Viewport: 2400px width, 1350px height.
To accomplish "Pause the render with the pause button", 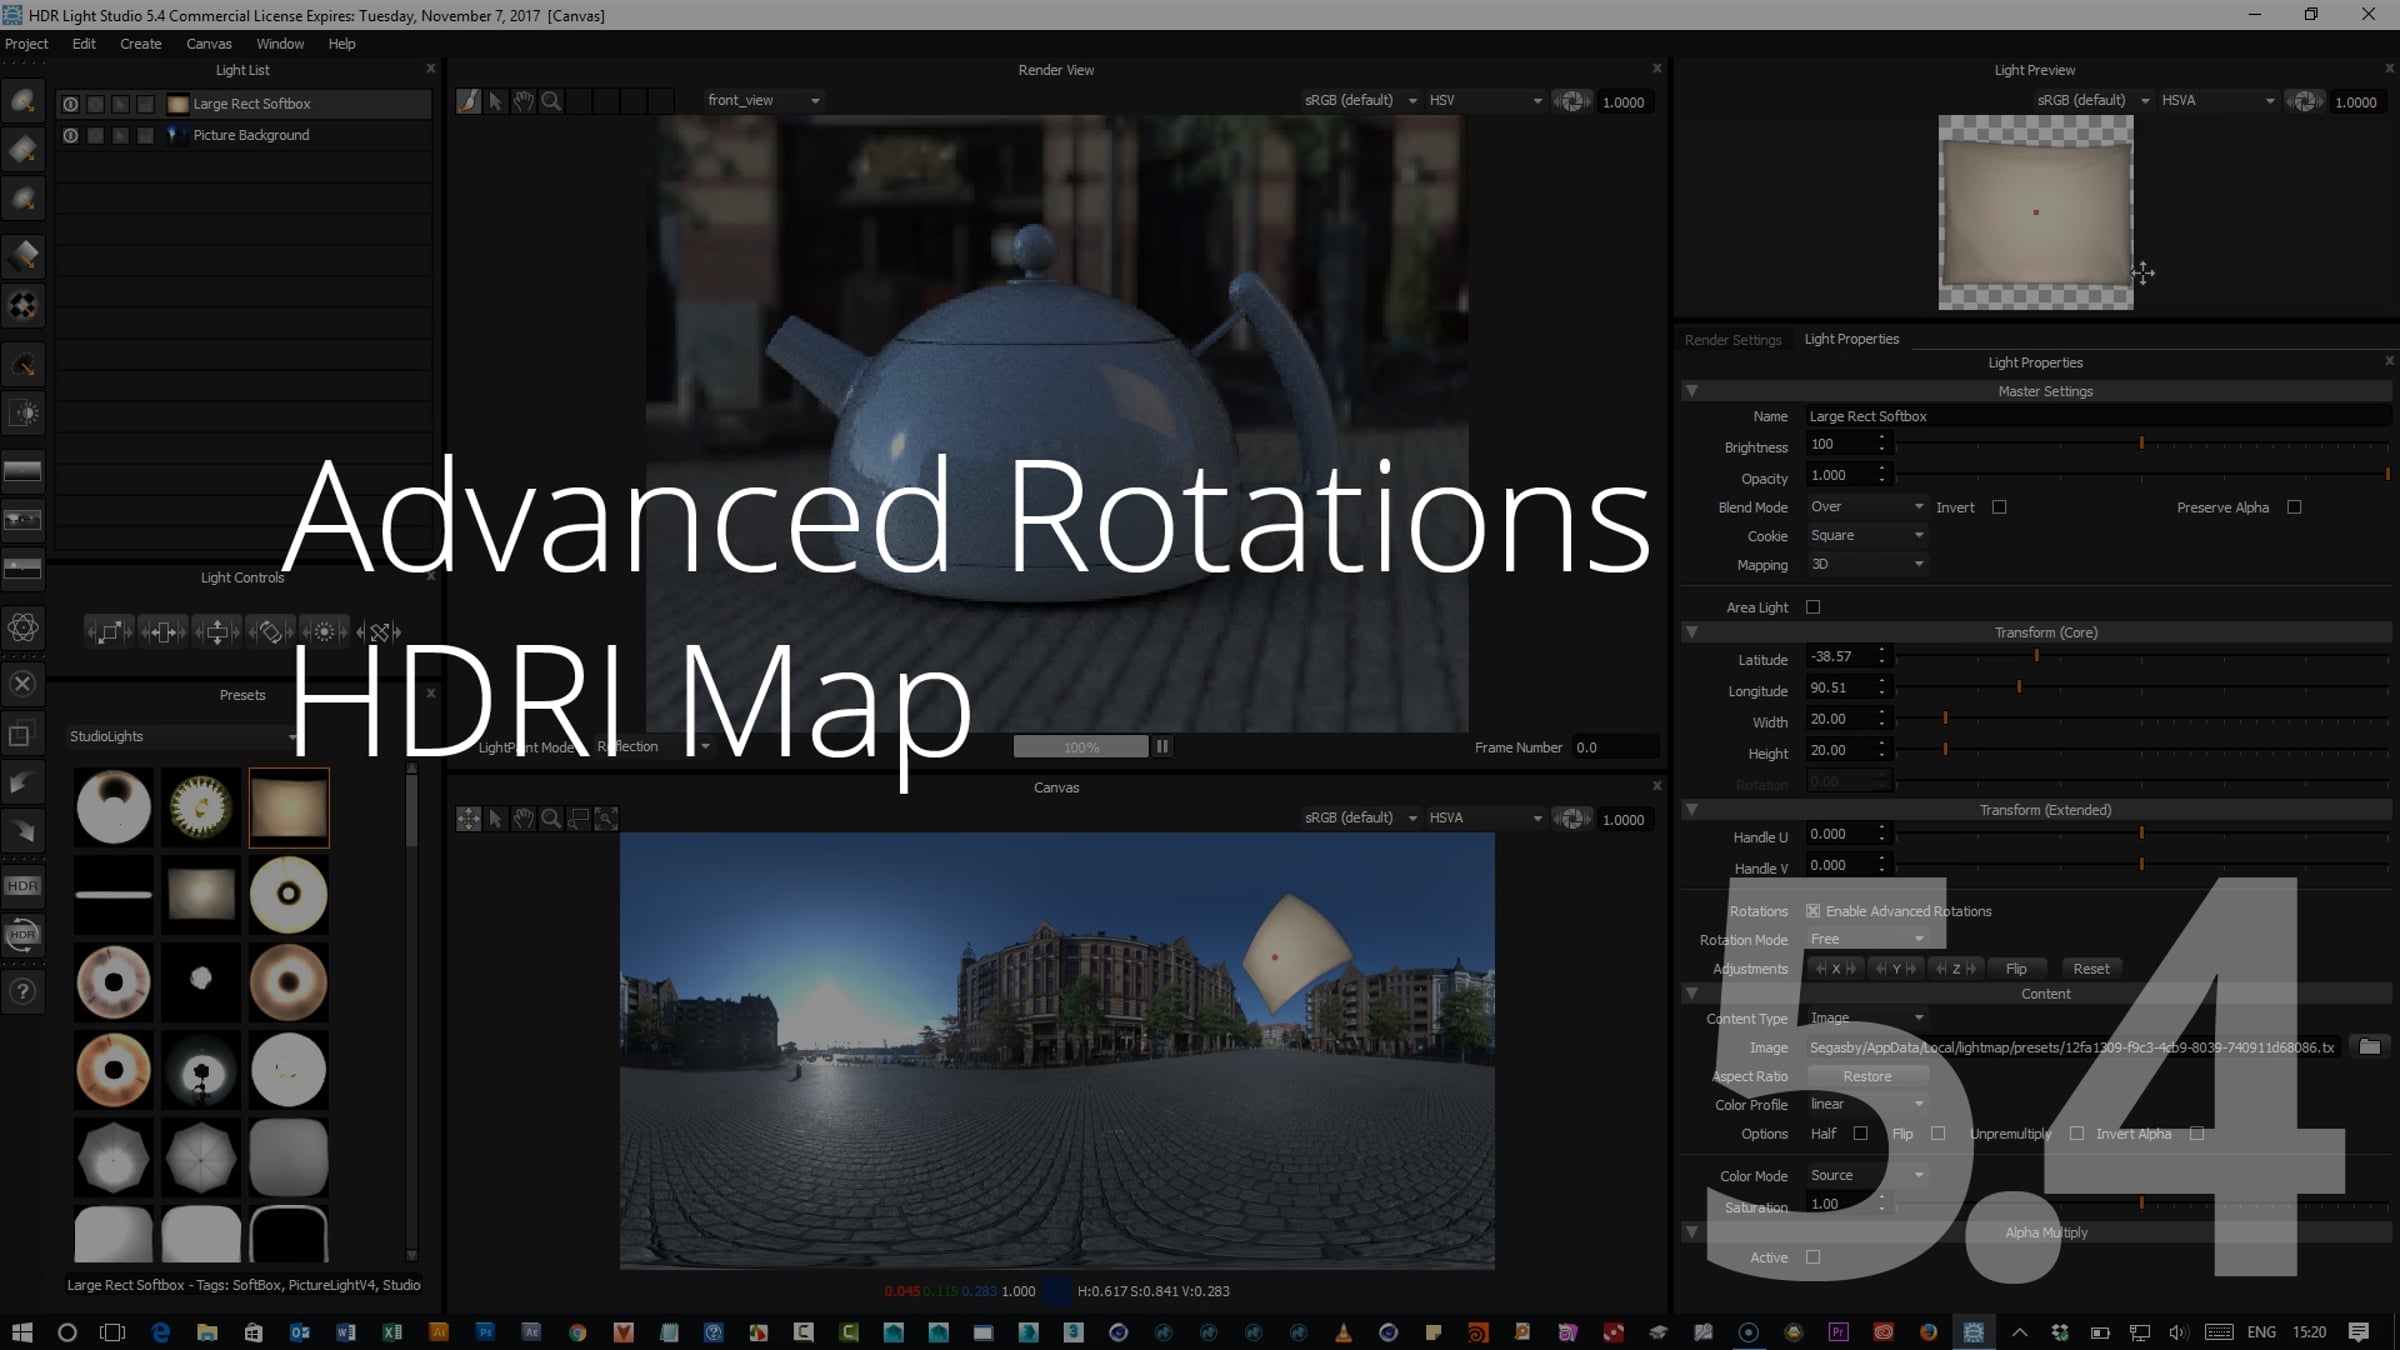I will [1162, 746].
